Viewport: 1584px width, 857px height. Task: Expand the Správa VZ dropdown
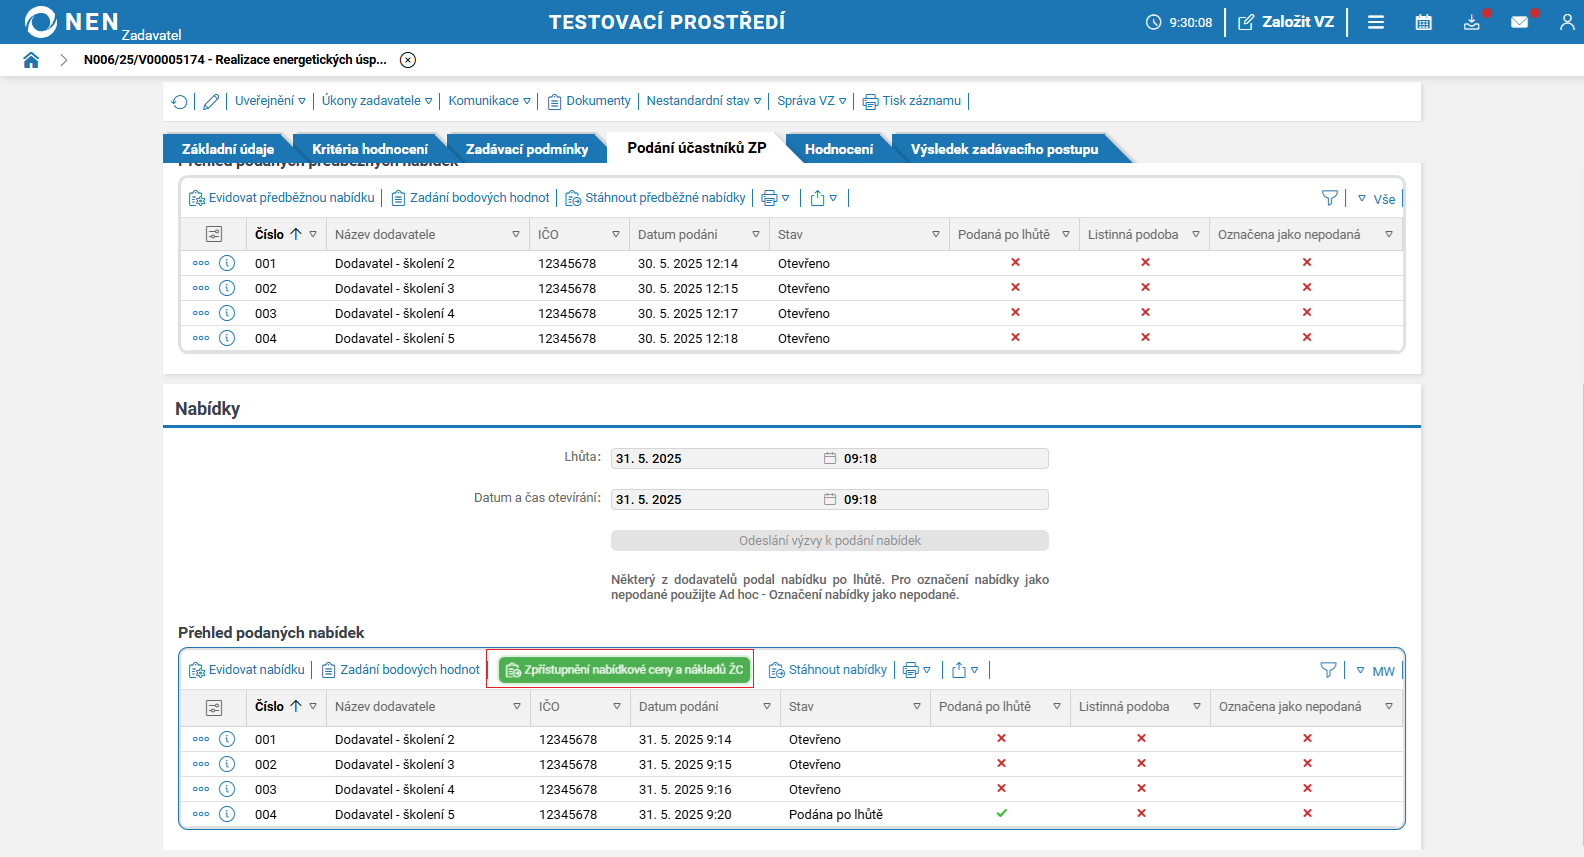[x=811, y=101]
